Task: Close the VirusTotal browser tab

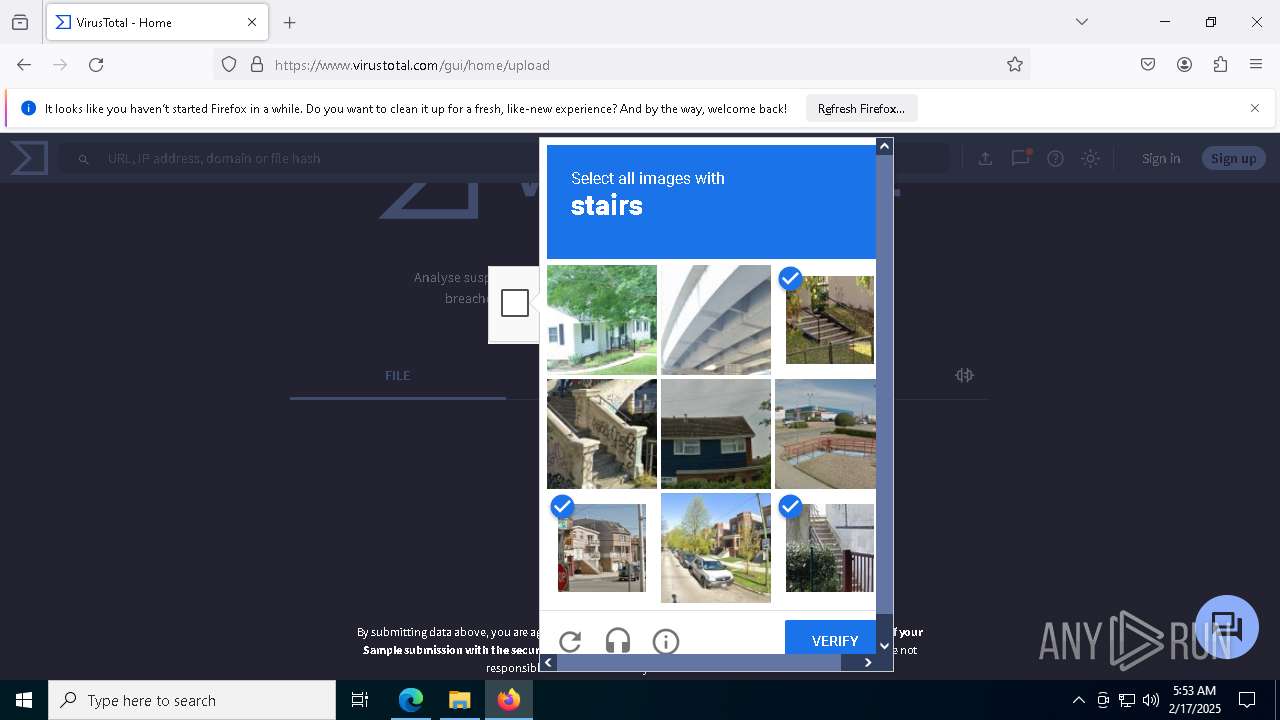Action: point(252,22)
